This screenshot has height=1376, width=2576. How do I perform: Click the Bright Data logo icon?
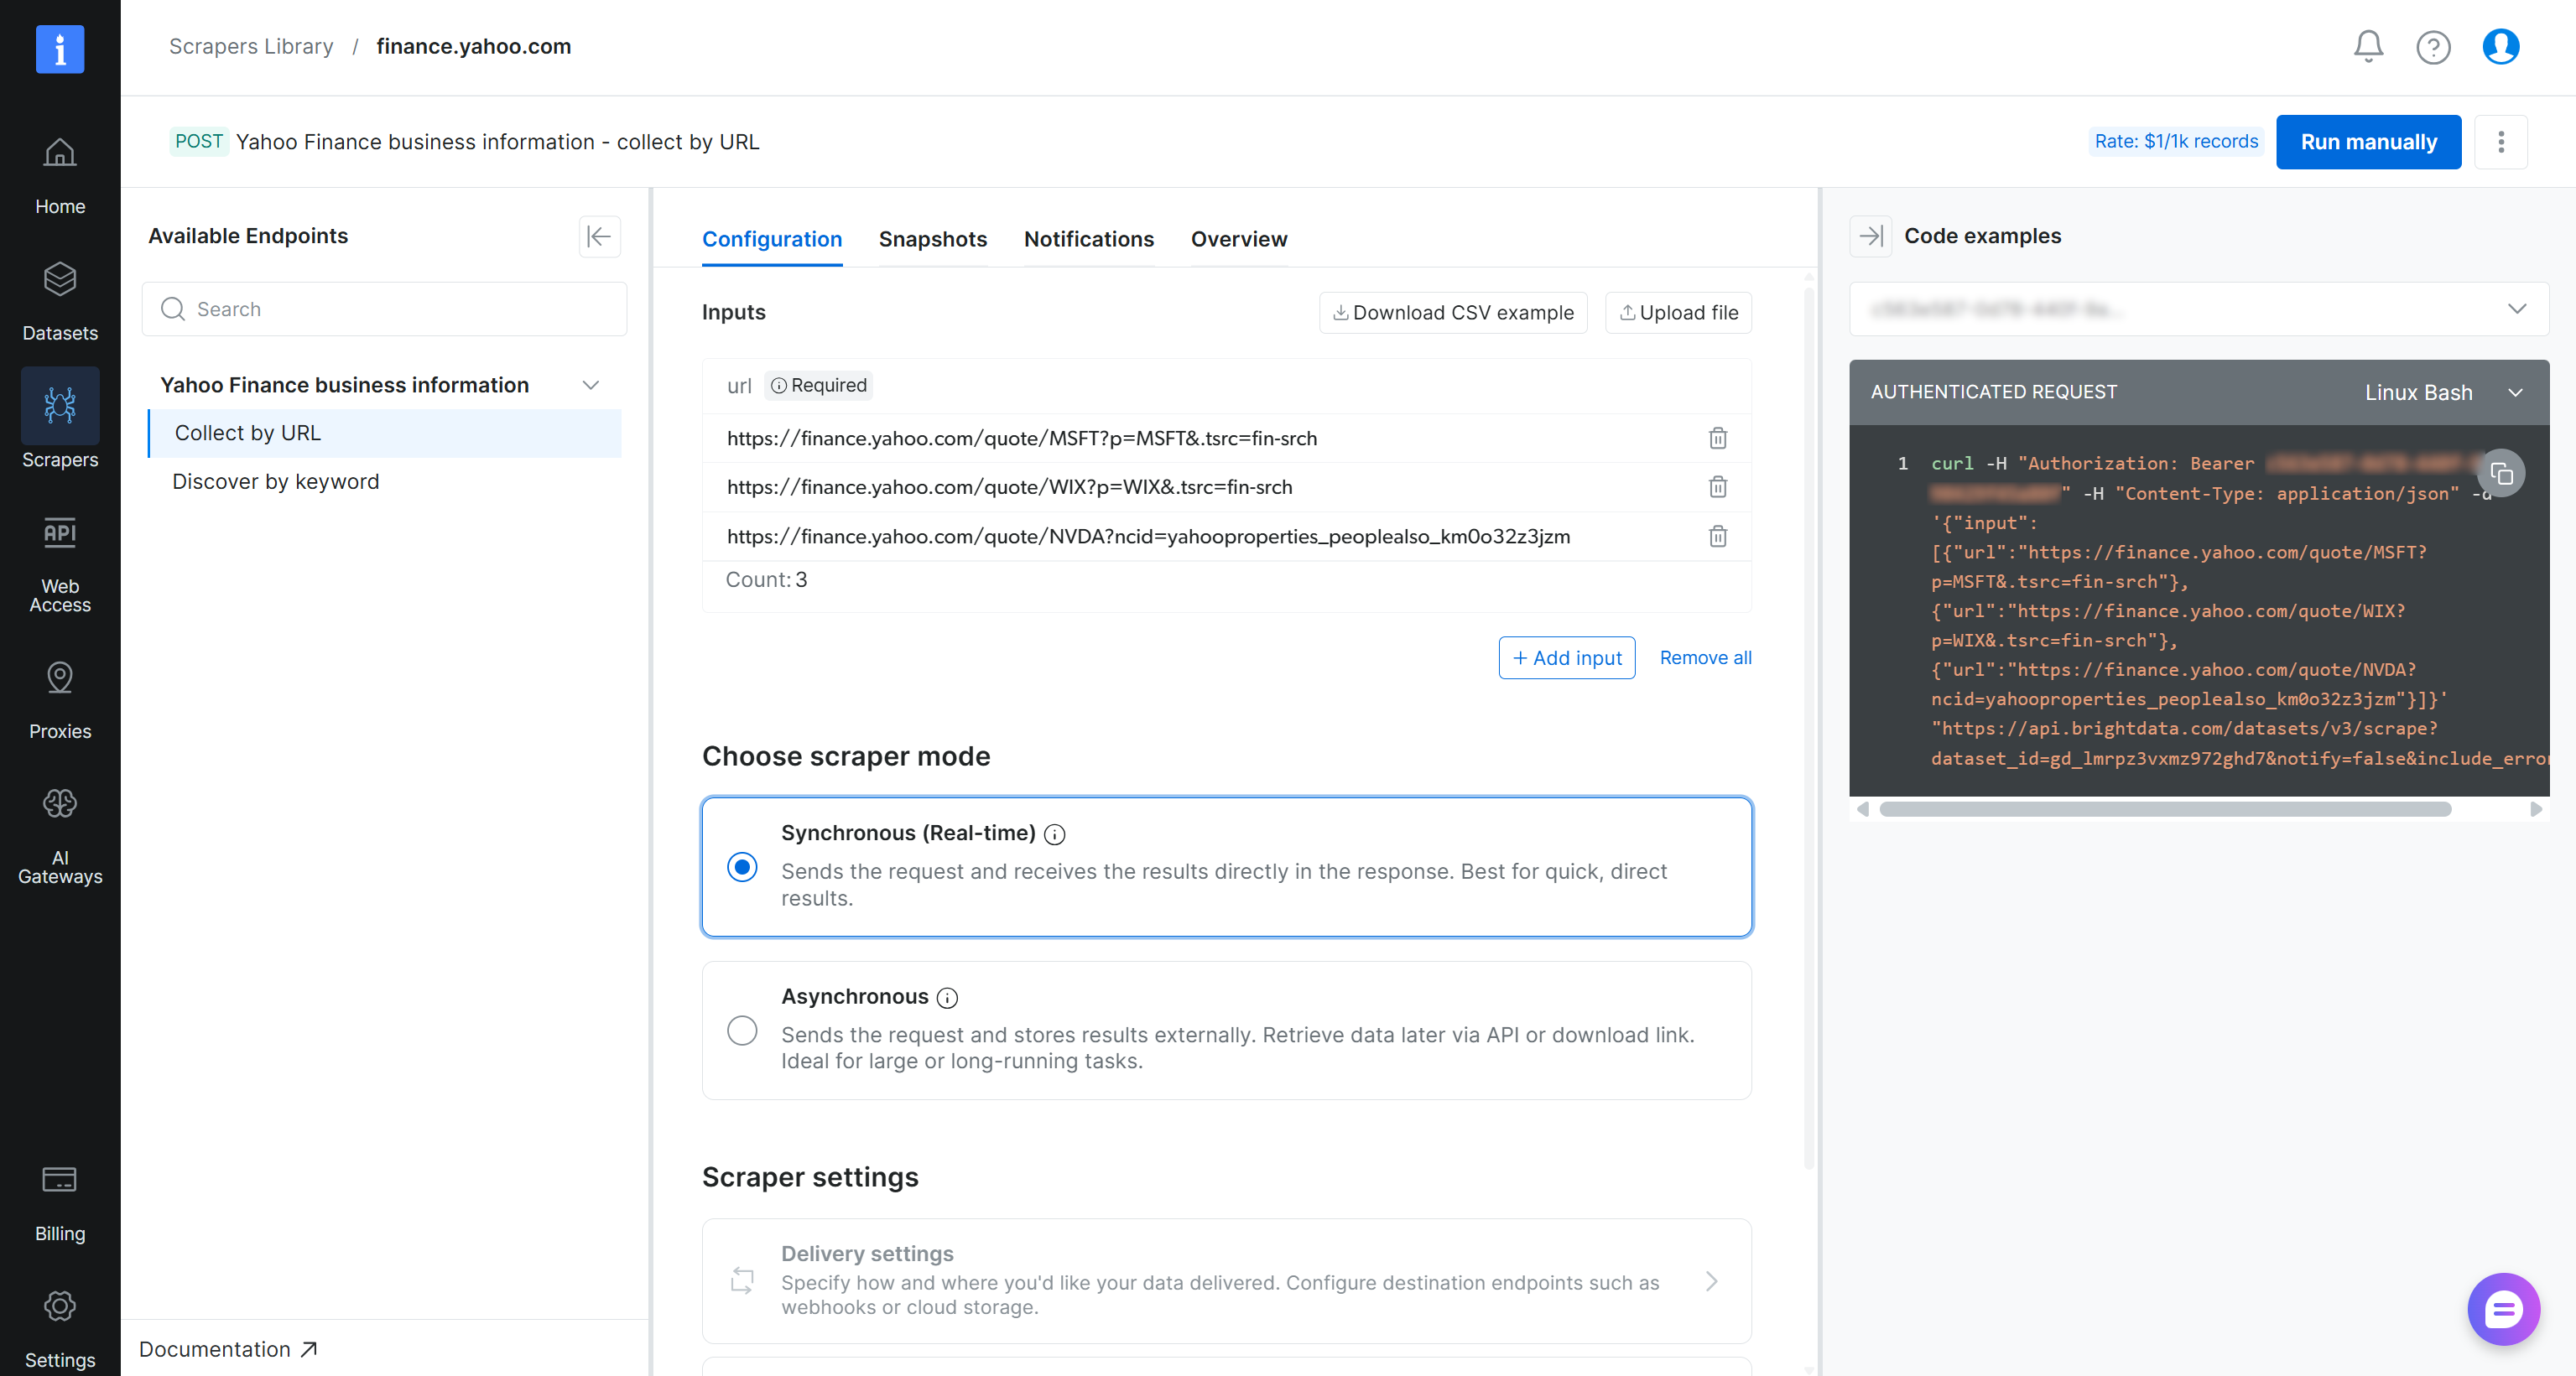coord(60,49)
